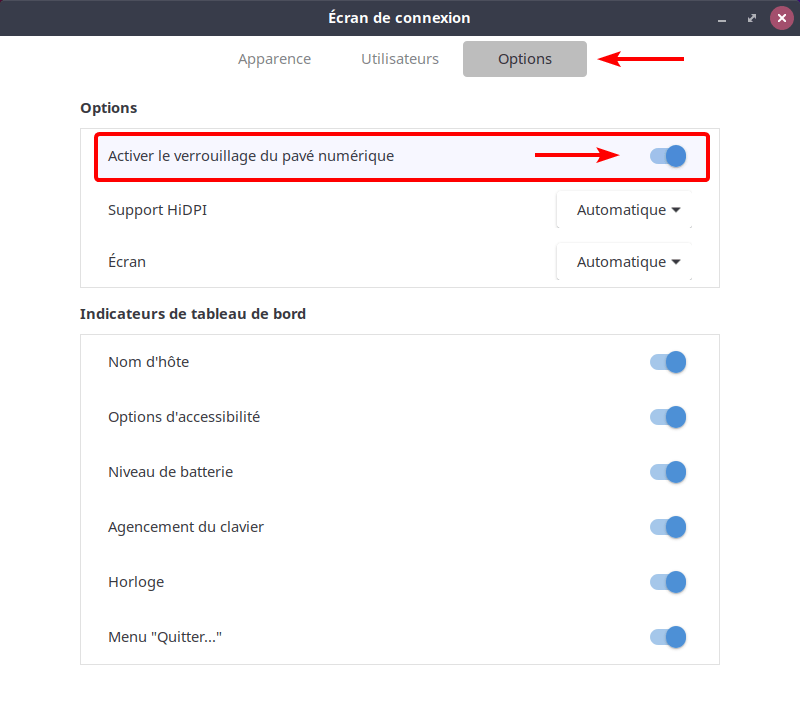Screen dimensions: 800x709
Task: Minimize the Écran de connexion window
Action: pos(721,19)
